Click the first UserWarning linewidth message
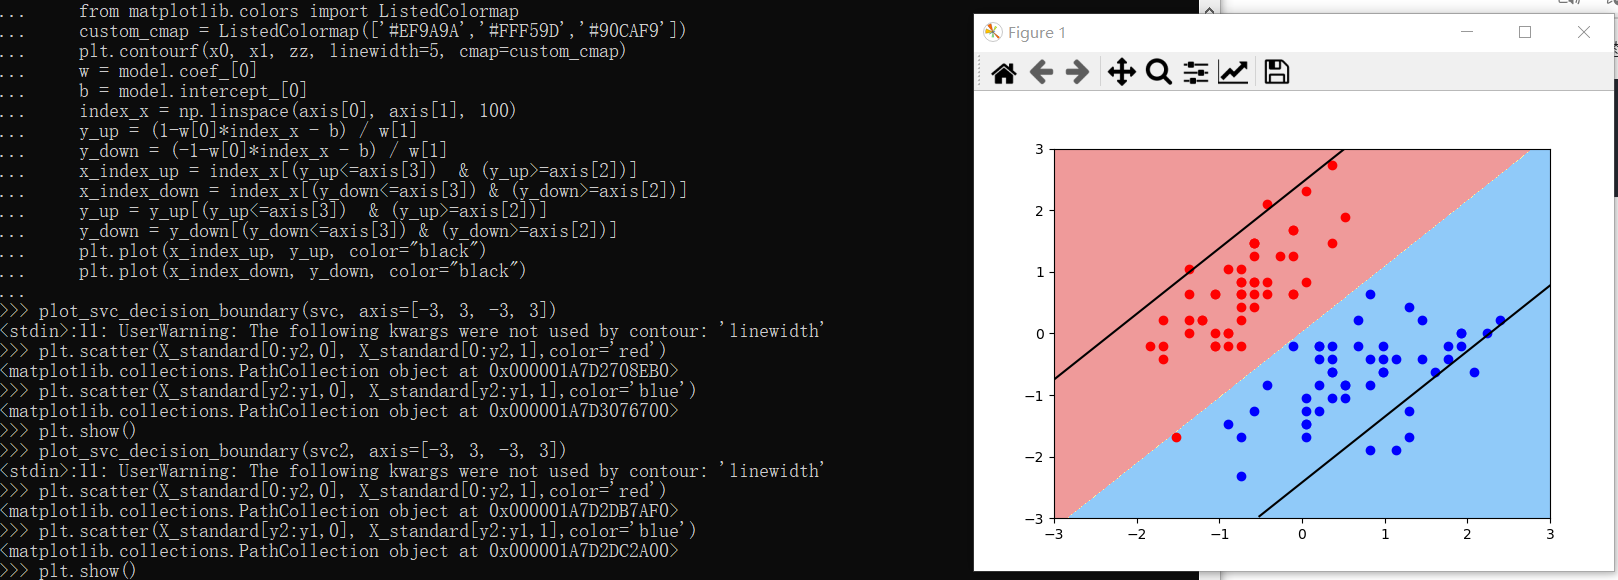 tap(413, 331)
